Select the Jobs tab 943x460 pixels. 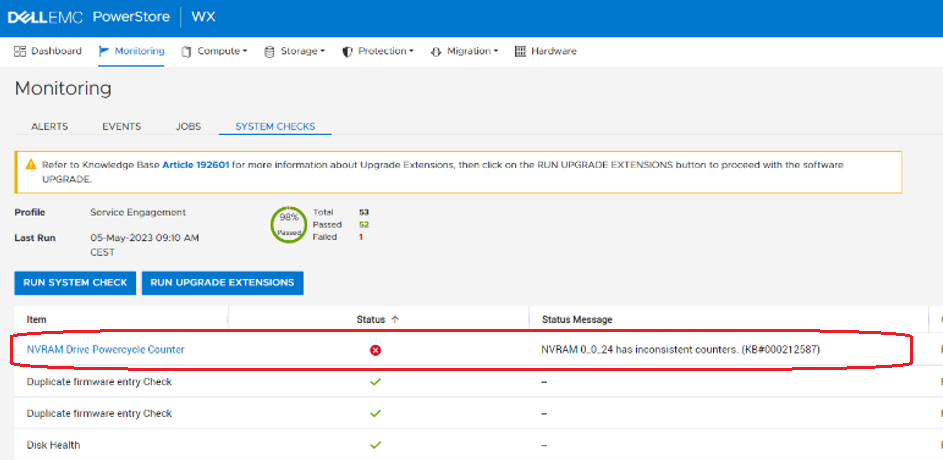pyautogui.click(x=188, y=127)
